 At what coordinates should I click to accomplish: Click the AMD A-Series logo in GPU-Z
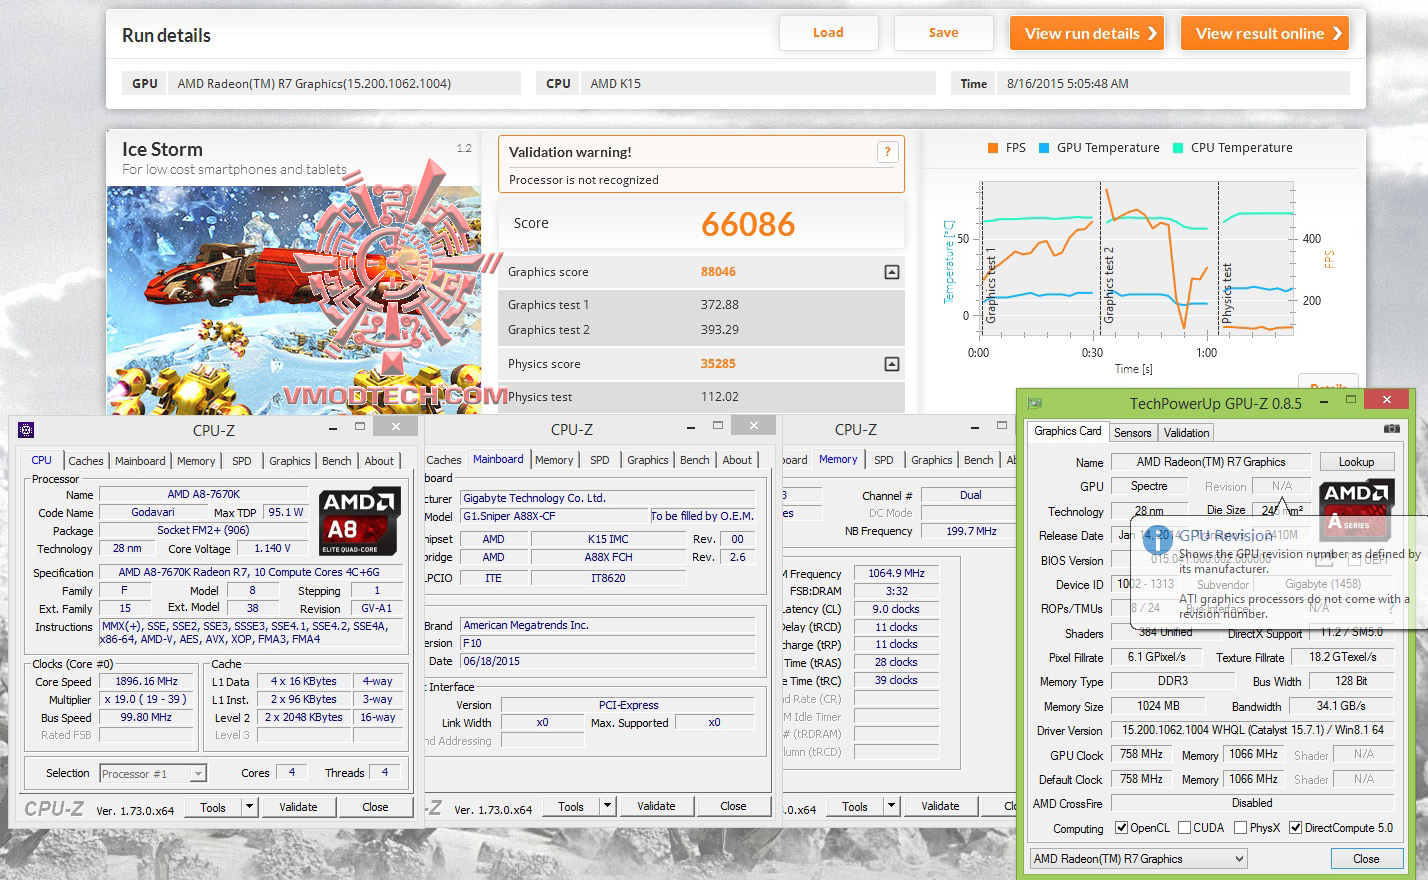[1356, 510]
